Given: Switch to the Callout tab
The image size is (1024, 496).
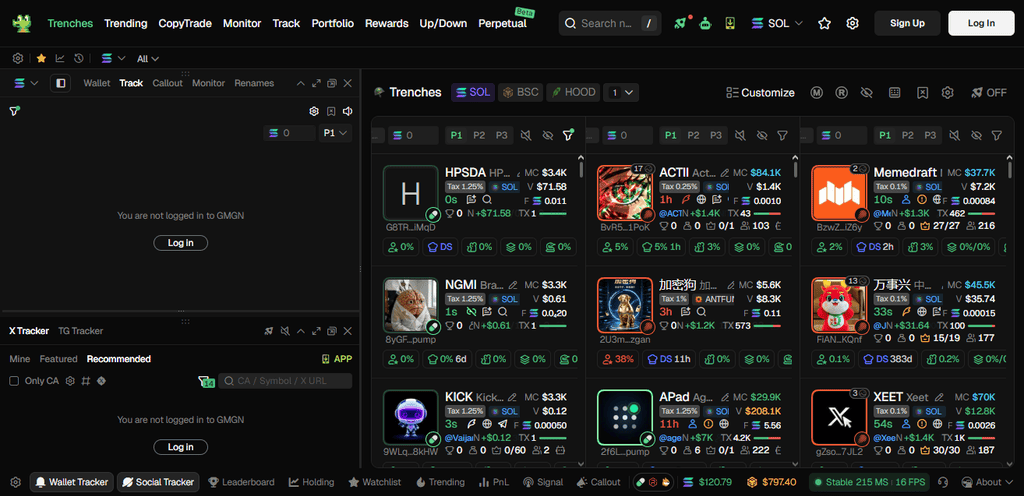Looking at the screenshot, I should [x=167, y=84].
